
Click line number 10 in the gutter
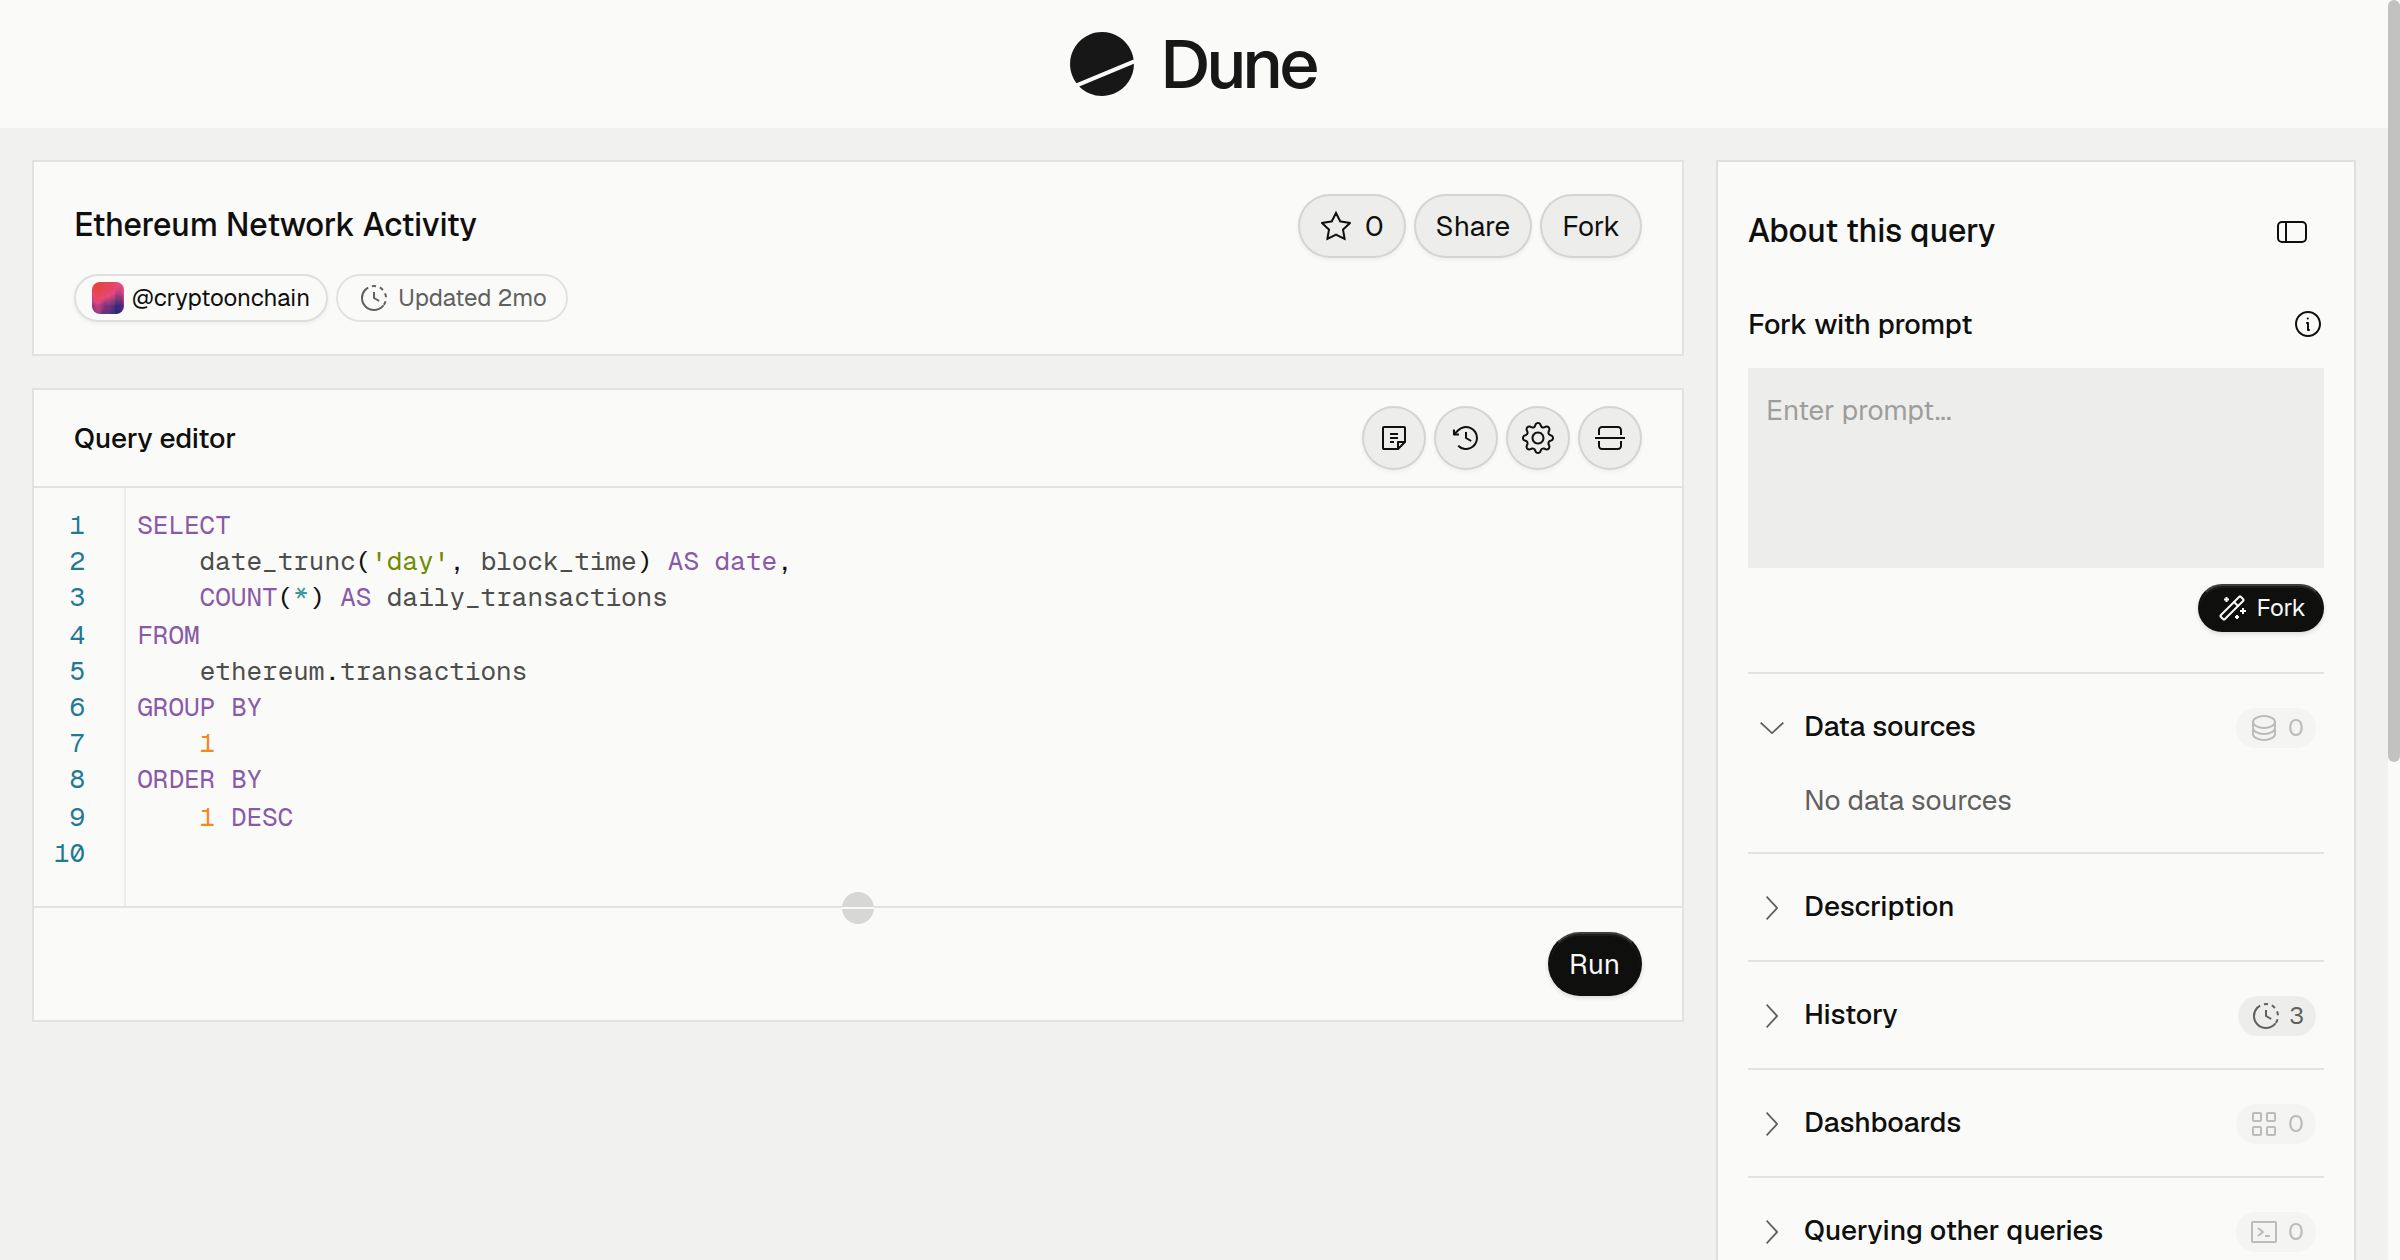pyautogui.click(x=69, y=854)
